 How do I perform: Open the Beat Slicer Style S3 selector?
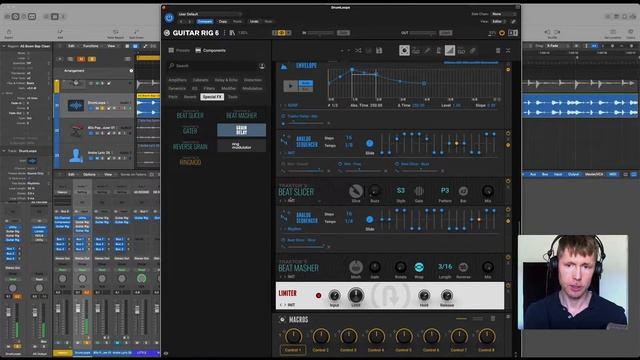401,191
